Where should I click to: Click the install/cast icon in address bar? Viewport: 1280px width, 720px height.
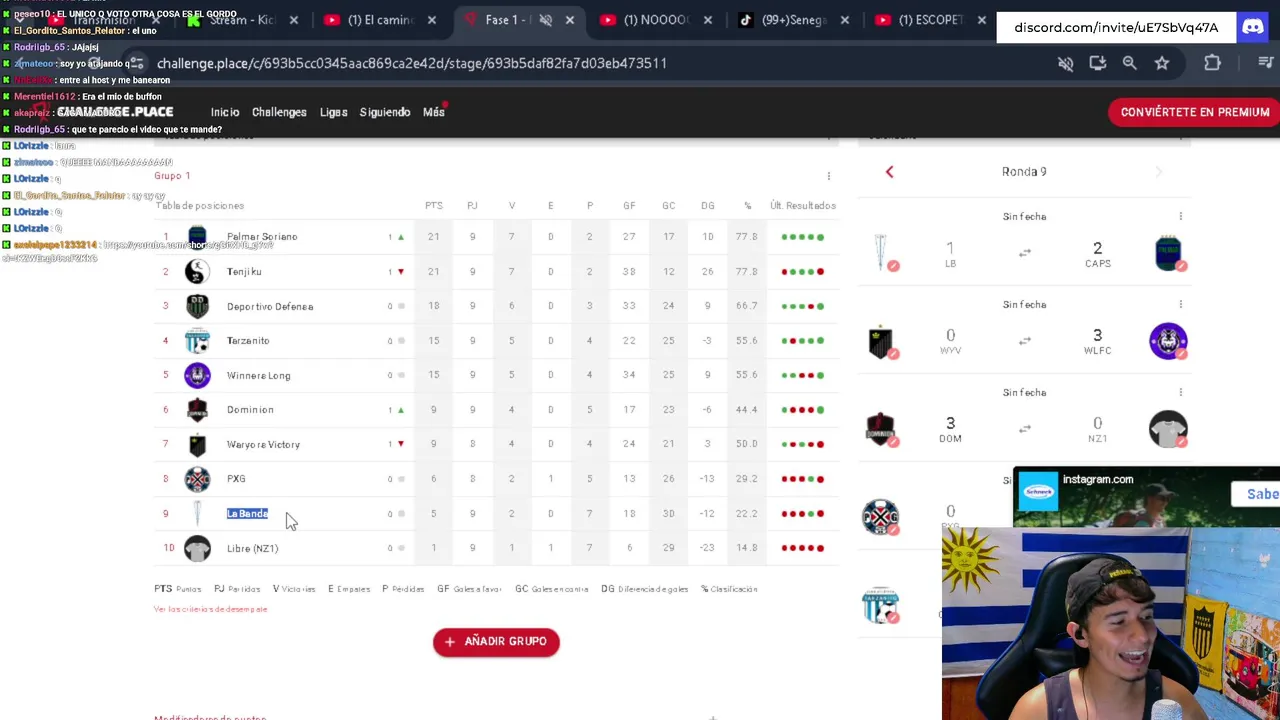1098,63
